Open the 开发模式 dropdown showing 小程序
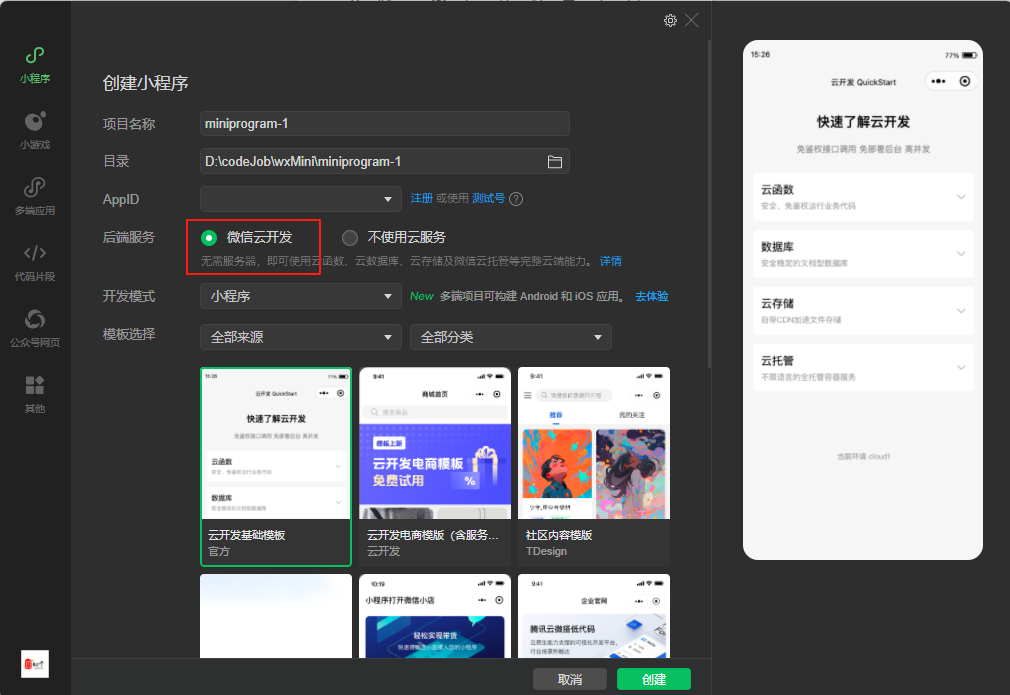The width and height of the screenshot is (1010, 695). click(300, 296)
